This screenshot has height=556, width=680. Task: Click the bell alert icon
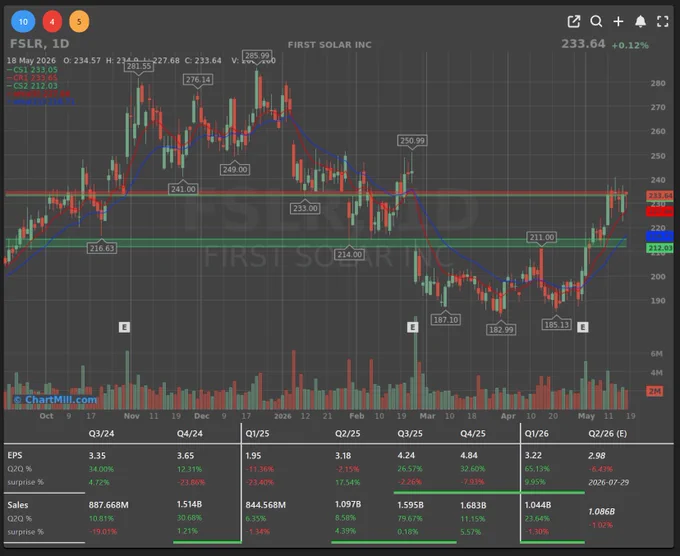click(x=641, y=21)
